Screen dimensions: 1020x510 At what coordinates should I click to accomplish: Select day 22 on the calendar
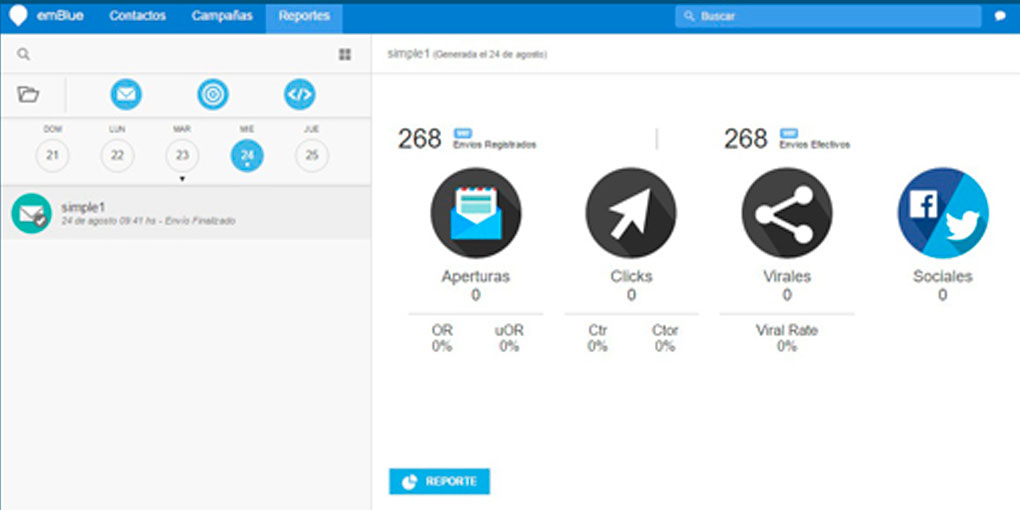click(x=117, y=155)
